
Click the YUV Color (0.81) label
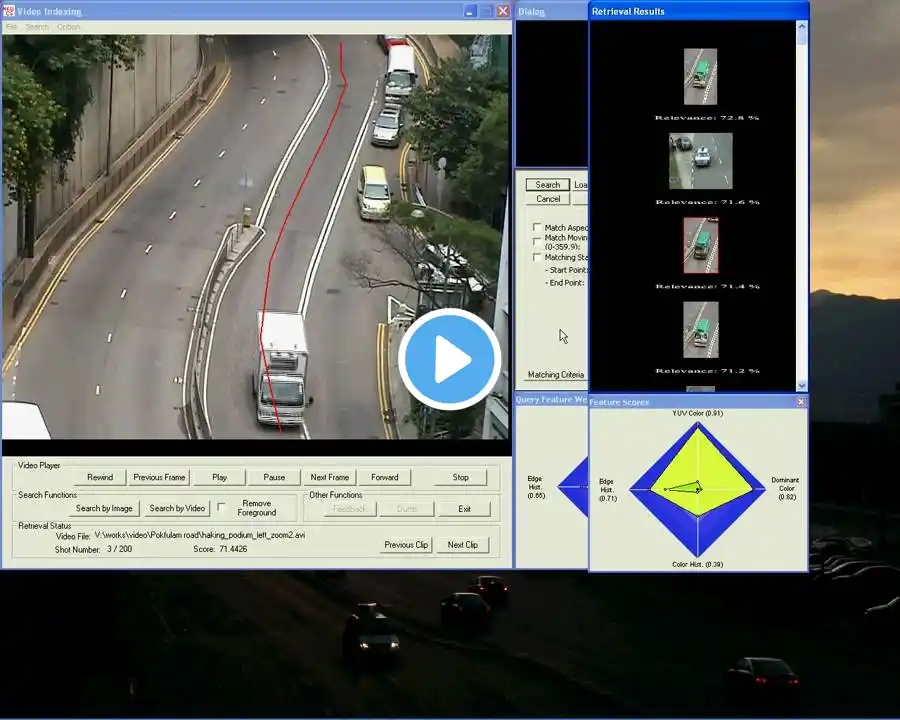coord(697,413)
